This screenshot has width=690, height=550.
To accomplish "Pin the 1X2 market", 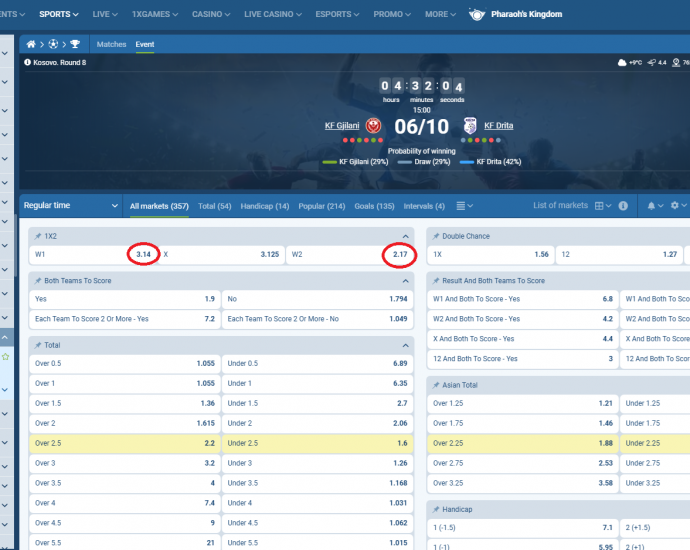I will 37,236.
